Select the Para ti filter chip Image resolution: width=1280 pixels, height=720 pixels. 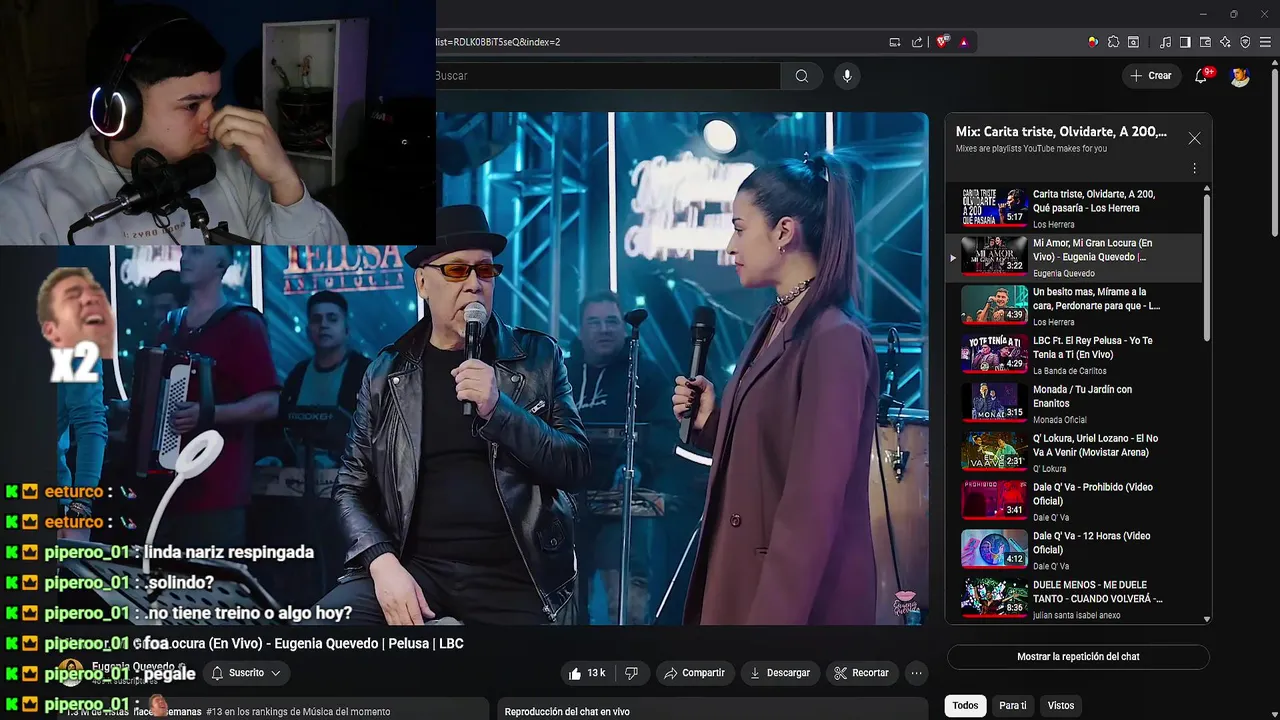click(1013, 706)
